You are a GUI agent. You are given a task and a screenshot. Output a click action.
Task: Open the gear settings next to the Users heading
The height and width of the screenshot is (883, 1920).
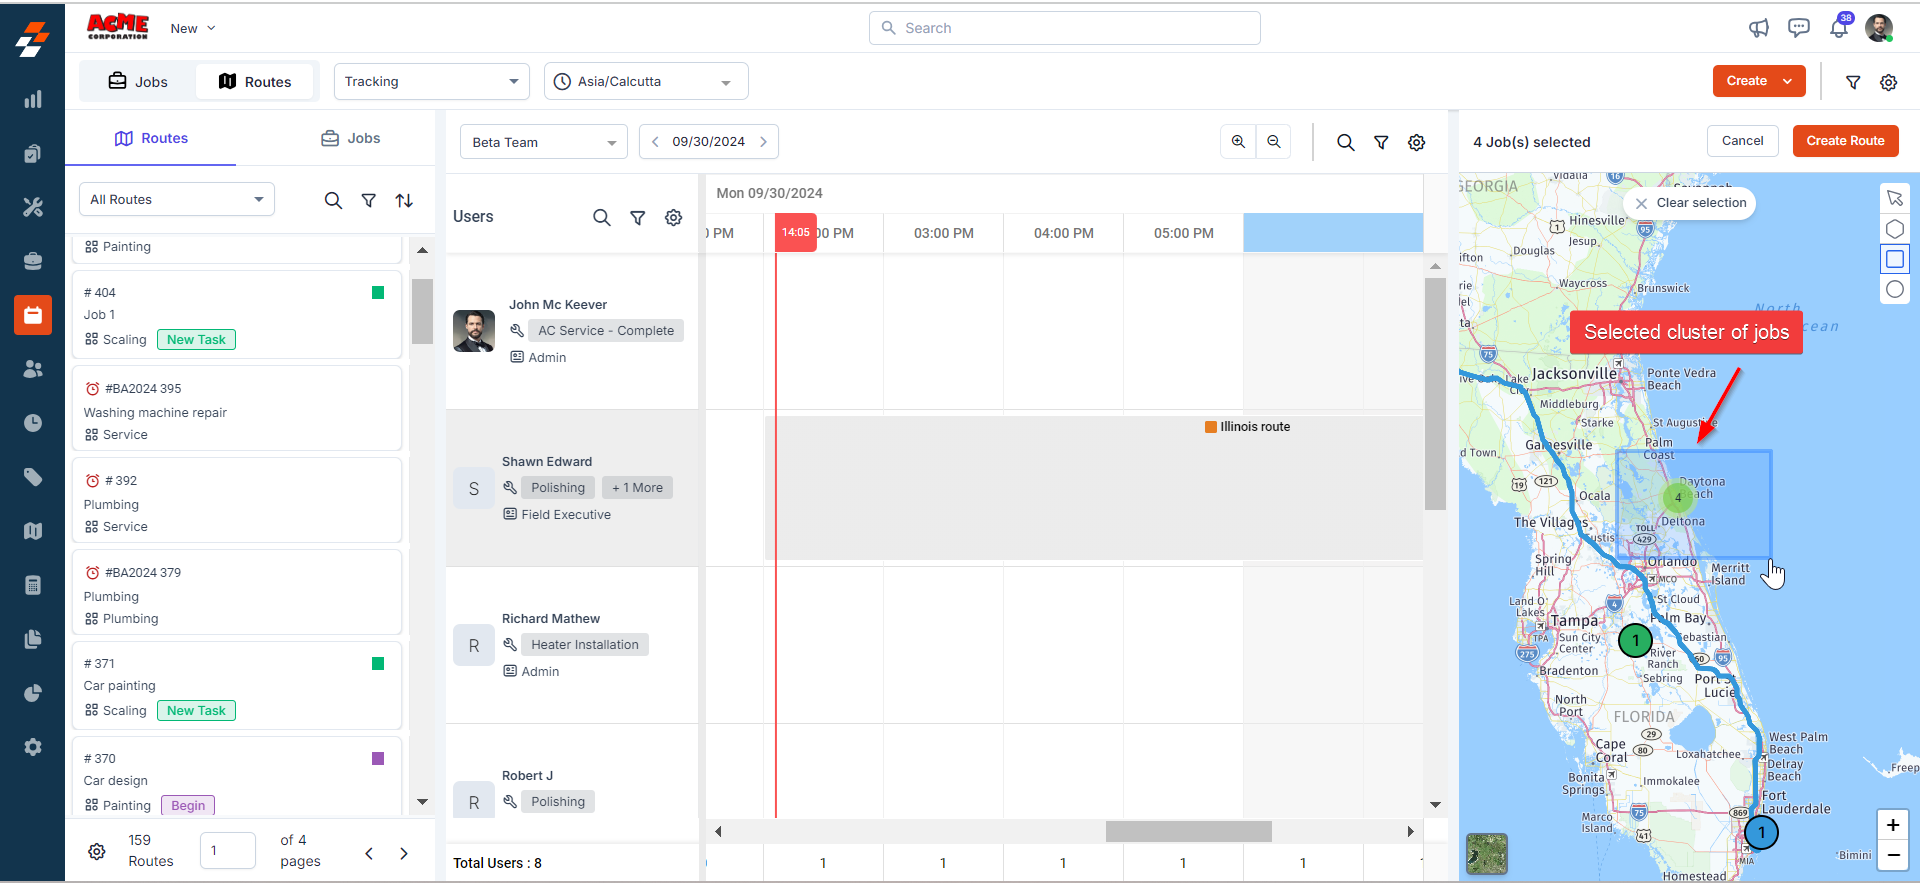tap(674, 217)
